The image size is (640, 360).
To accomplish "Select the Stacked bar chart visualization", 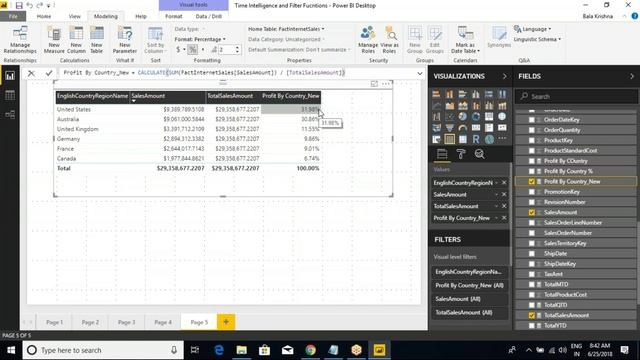I will click(436, 94).
